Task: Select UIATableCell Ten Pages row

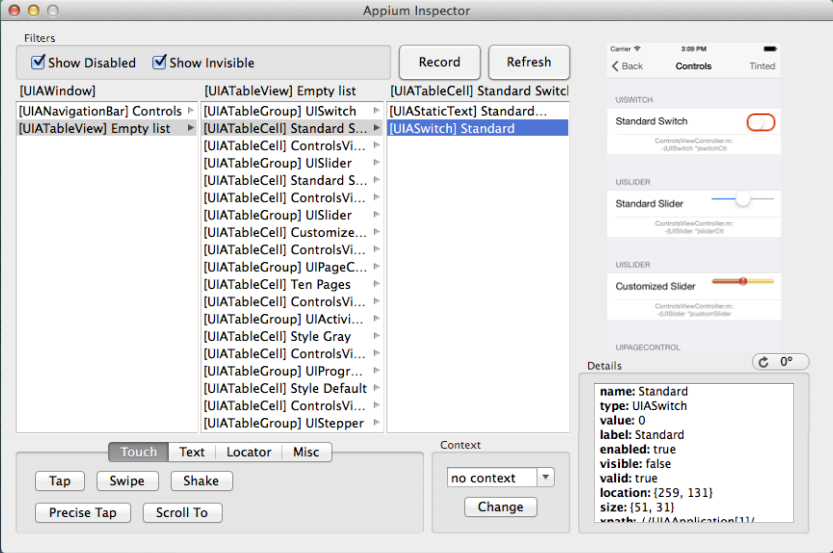Action: point(292,285)
